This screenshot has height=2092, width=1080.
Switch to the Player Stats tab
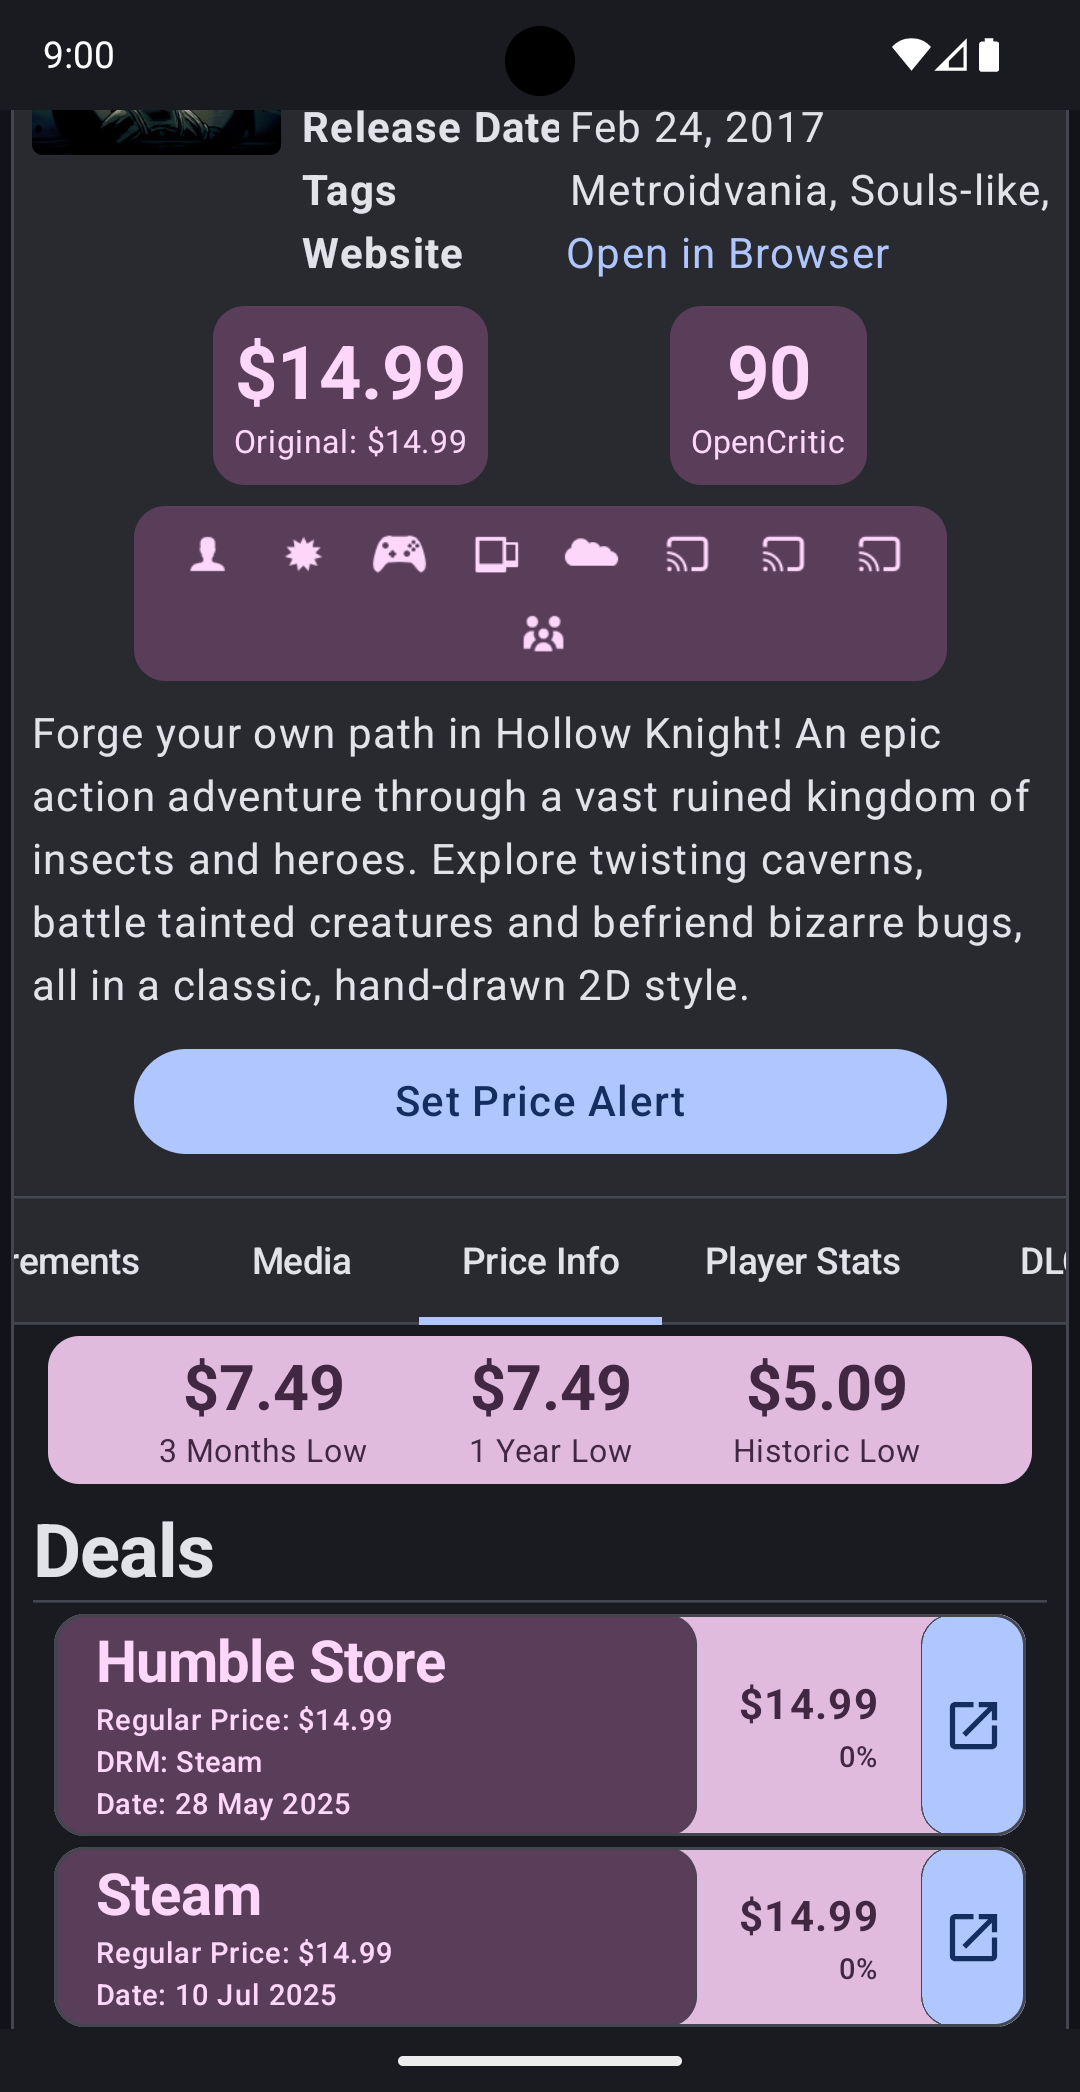803,1261
